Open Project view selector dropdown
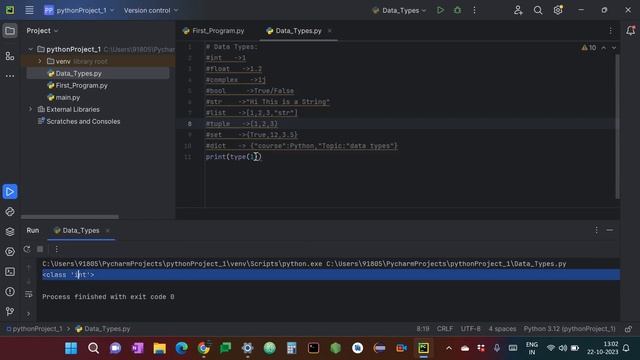Image resolution: width=640 pixels, height=360 pixels. point(42,31)
